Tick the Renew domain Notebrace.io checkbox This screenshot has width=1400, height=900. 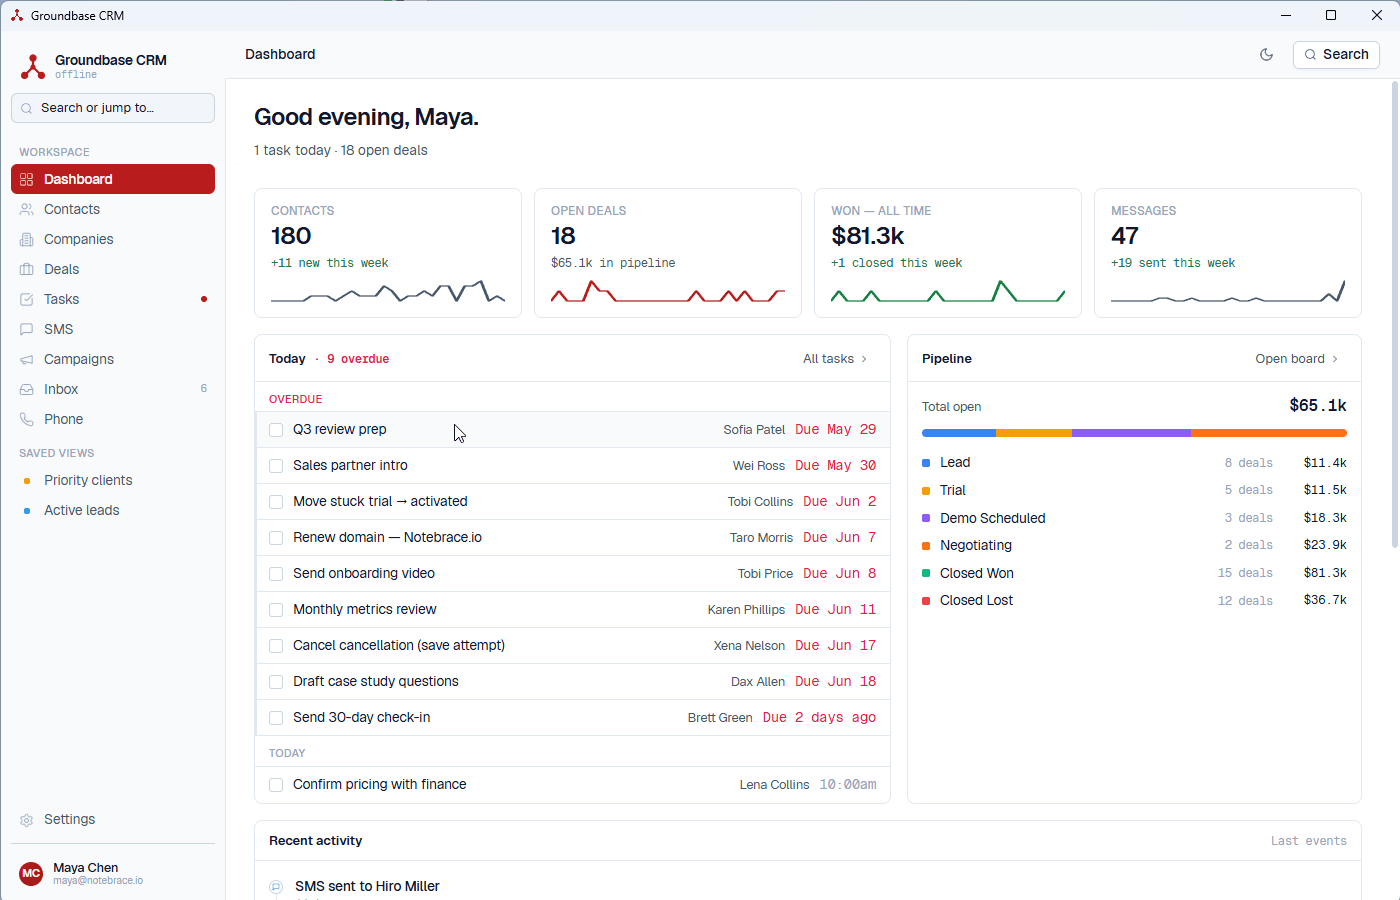[x=276, y=538]
